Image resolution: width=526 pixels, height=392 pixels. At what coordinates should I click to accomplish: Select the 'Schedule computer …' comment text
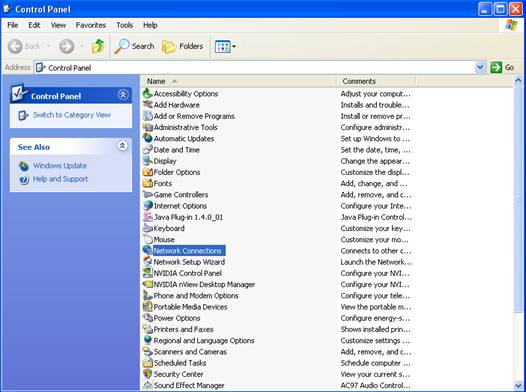tap(375, 363)
